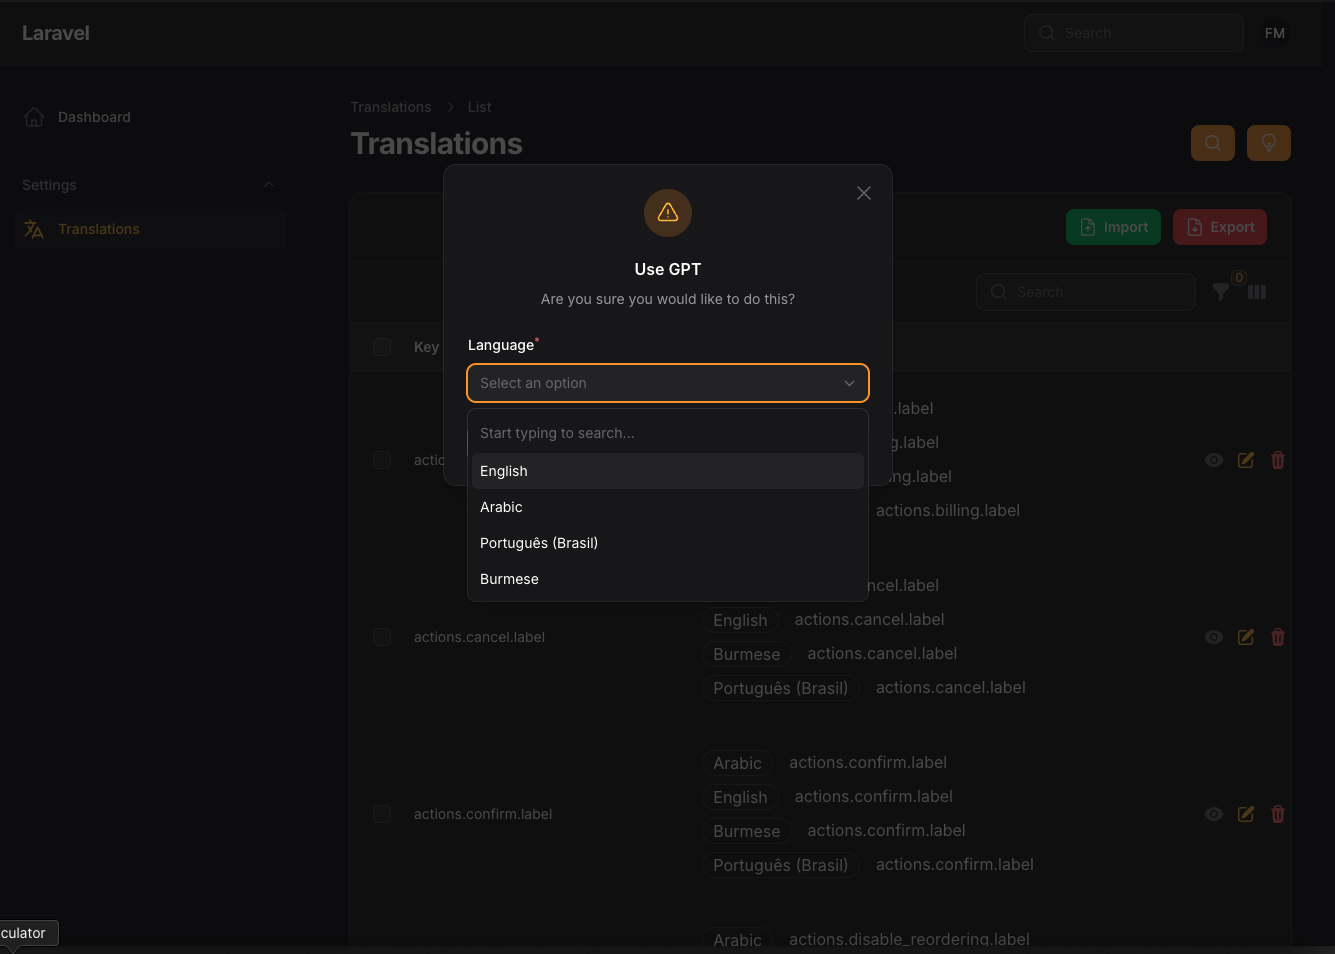The image size is (1335, 954).
Task: View actions.cancel.label via eye icon
Action: click(1214, 637)
